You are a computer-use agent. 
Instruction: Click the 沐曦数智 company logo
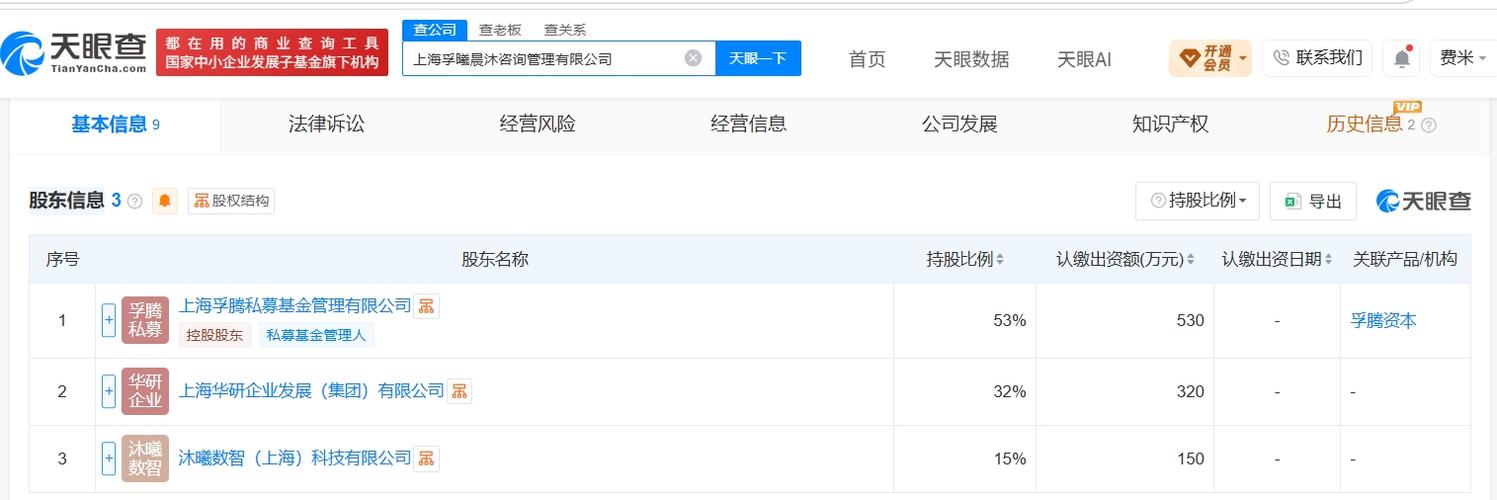[145, 458]
